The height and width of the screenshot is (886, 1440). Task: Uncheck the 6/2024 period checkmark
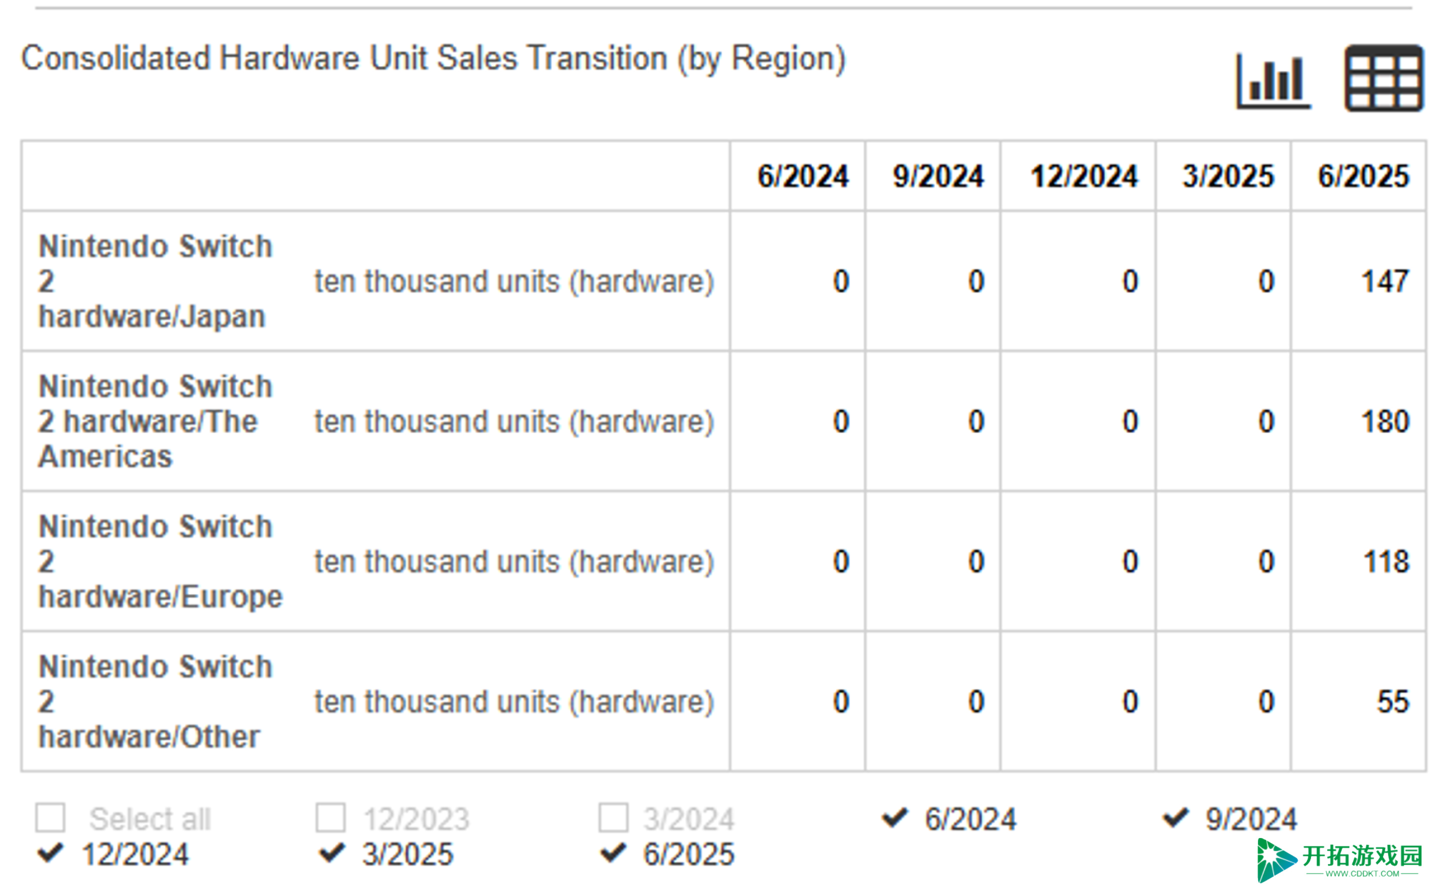(x=895, y=818)
